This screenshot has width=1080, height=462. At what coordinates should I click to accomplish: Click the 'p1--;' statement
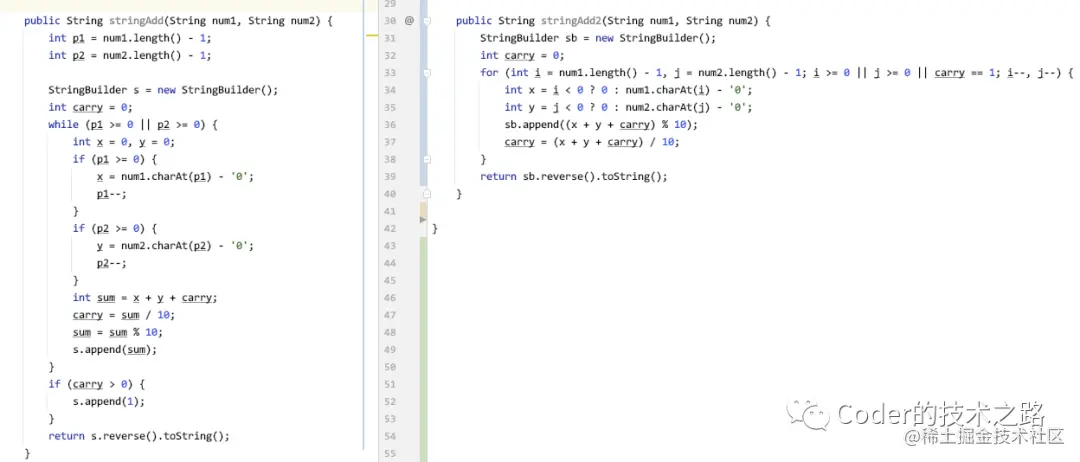click(x=112, y=194)
